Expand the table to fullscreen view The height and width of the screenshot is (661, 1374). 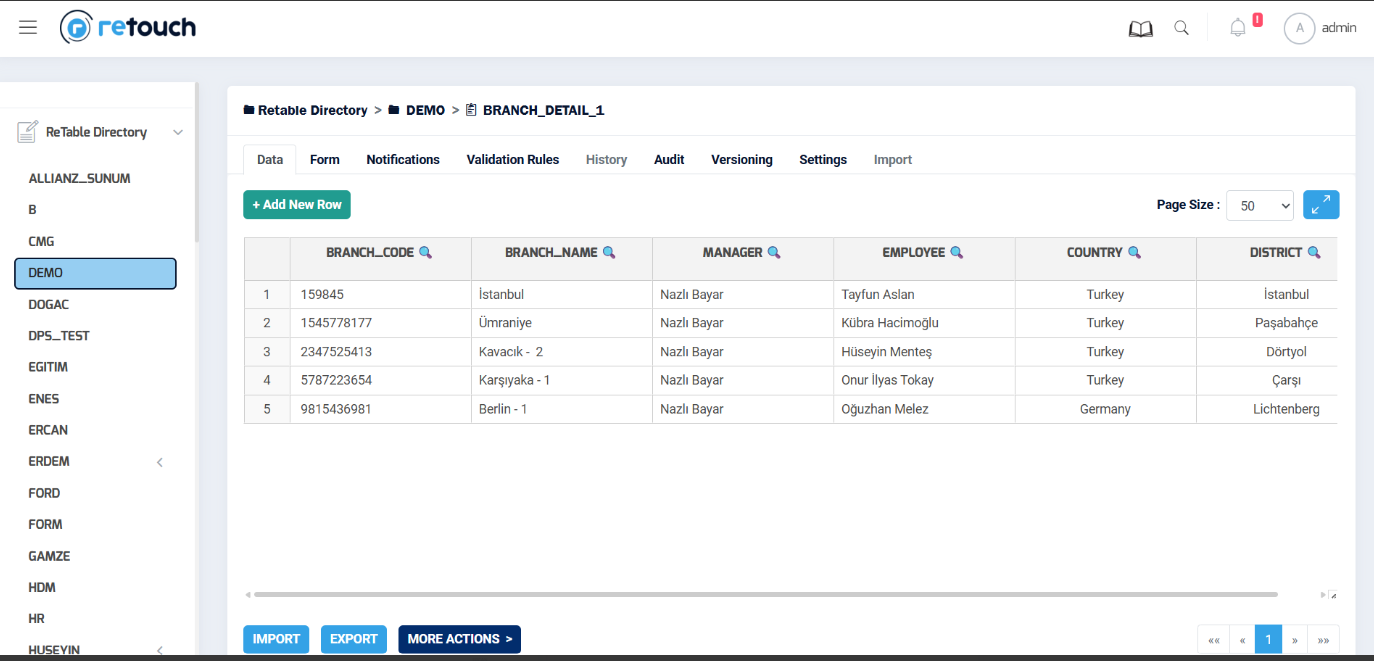pyautogui.click(x=1321, y=204)
